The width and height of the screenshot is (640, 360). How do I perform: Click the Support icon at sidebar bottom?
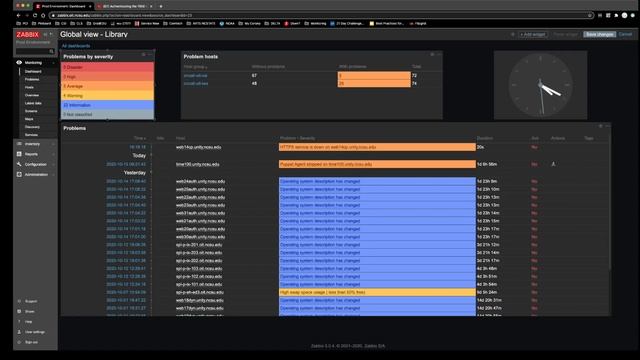(19, 301)
